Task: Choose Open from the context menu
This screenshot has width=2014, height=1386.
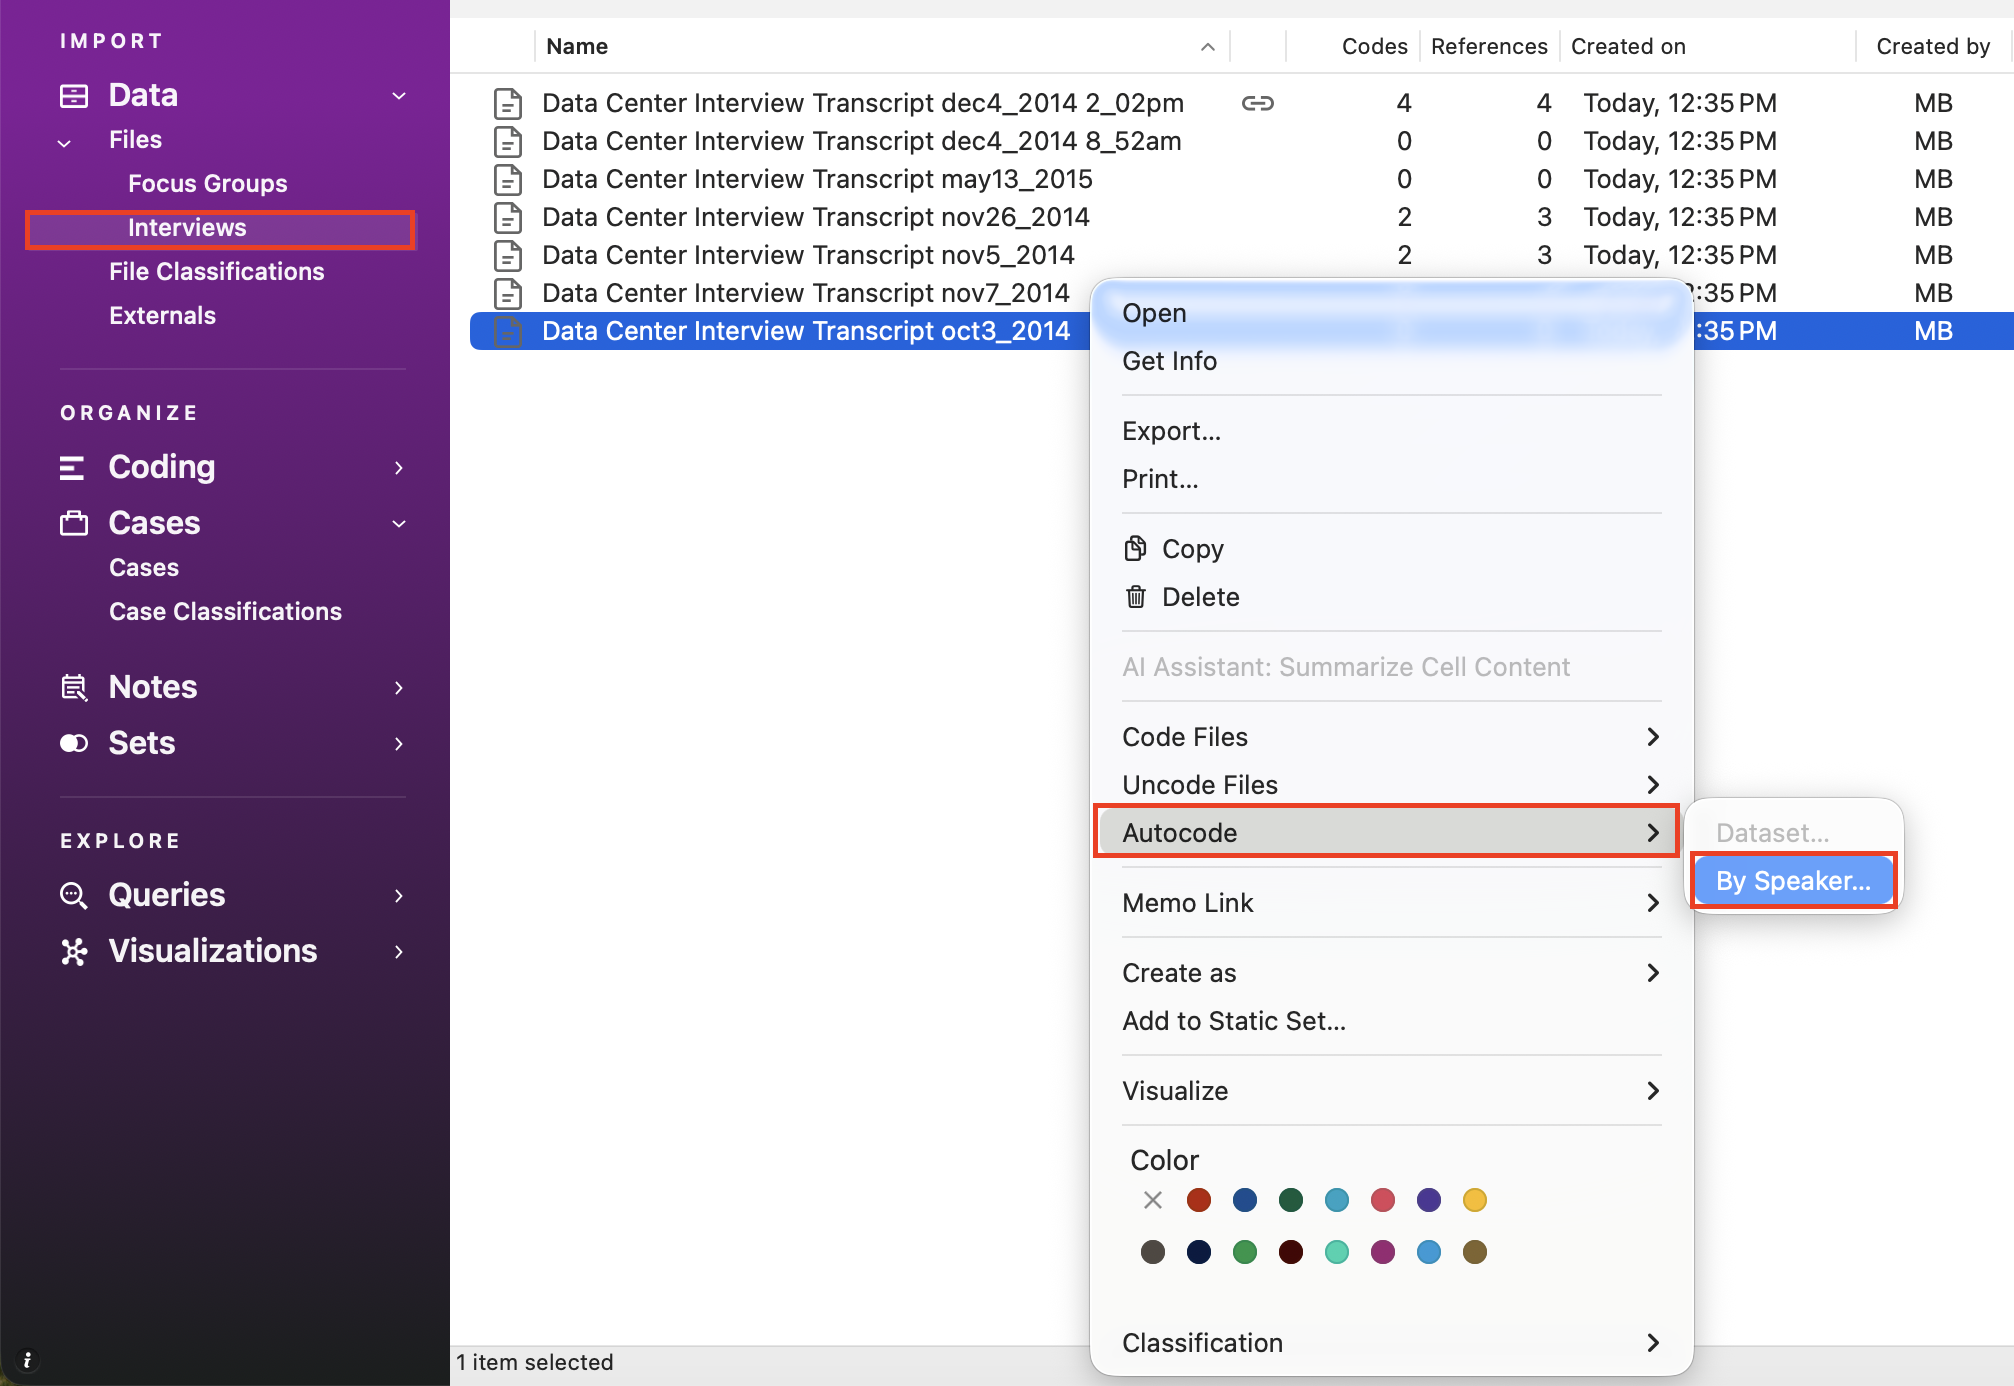Action: tap(1391, 313)
